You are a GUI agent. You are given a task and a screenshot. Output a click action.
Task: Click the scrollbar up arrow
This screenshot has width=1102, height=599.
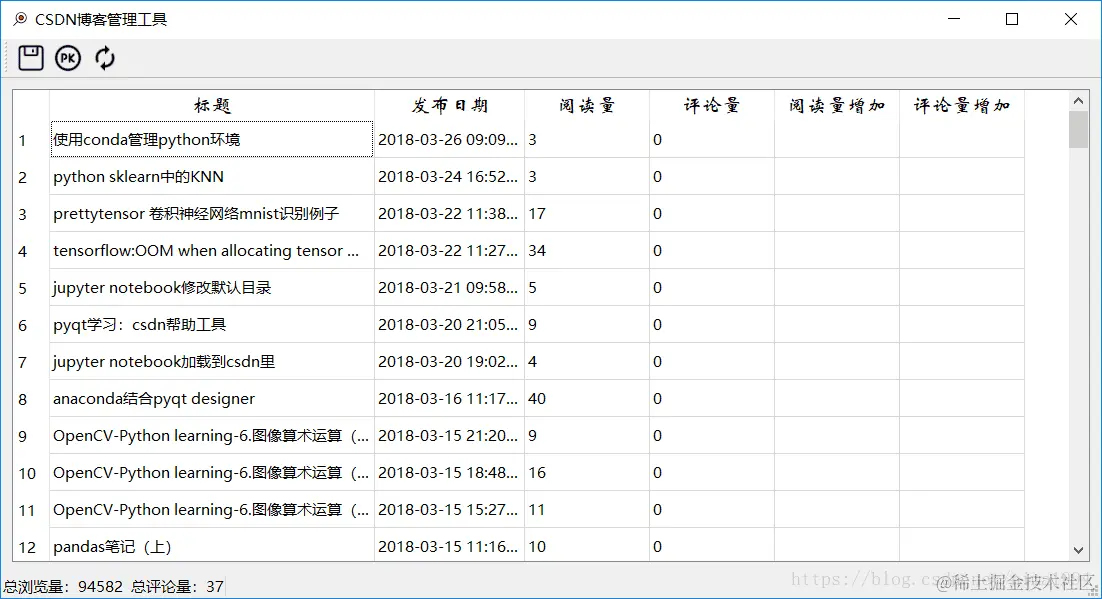tap(1078, 100)
